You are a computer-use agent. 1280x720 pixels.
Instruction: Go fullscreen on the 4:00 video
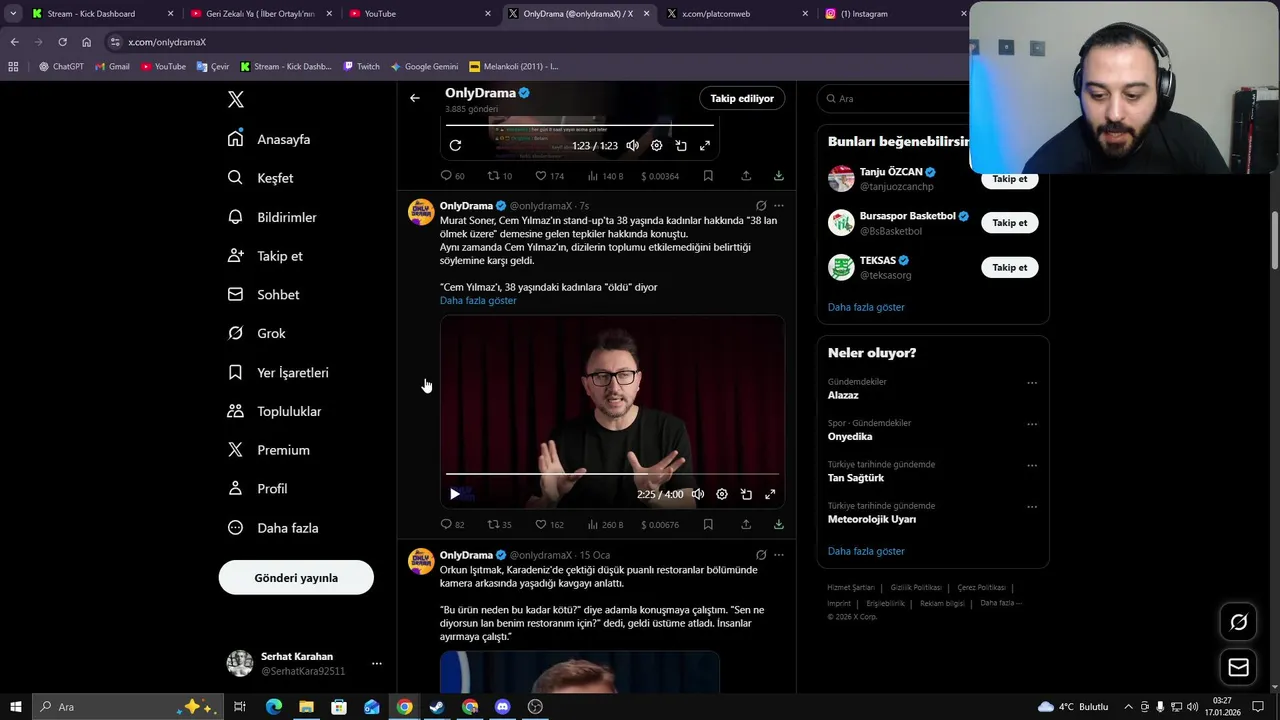pyautogui.click(x=770, y=494)
